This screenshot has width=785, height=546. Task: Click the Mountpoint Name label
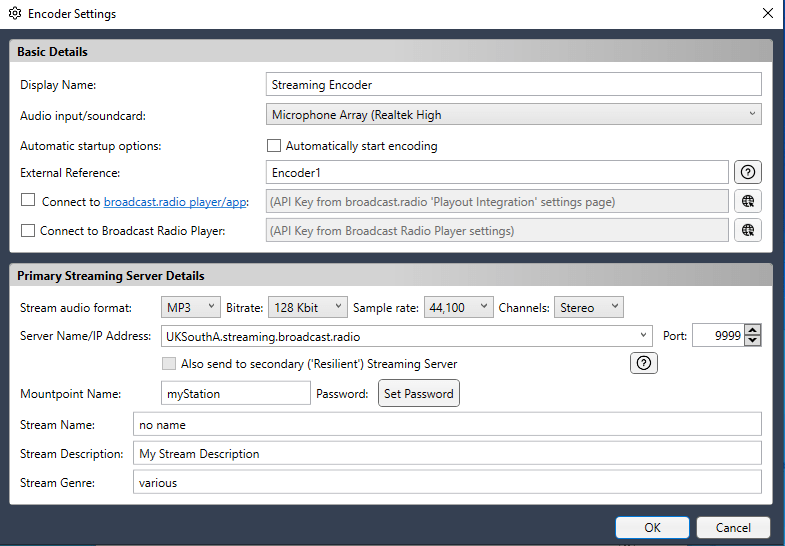click(x=70, y=394)
